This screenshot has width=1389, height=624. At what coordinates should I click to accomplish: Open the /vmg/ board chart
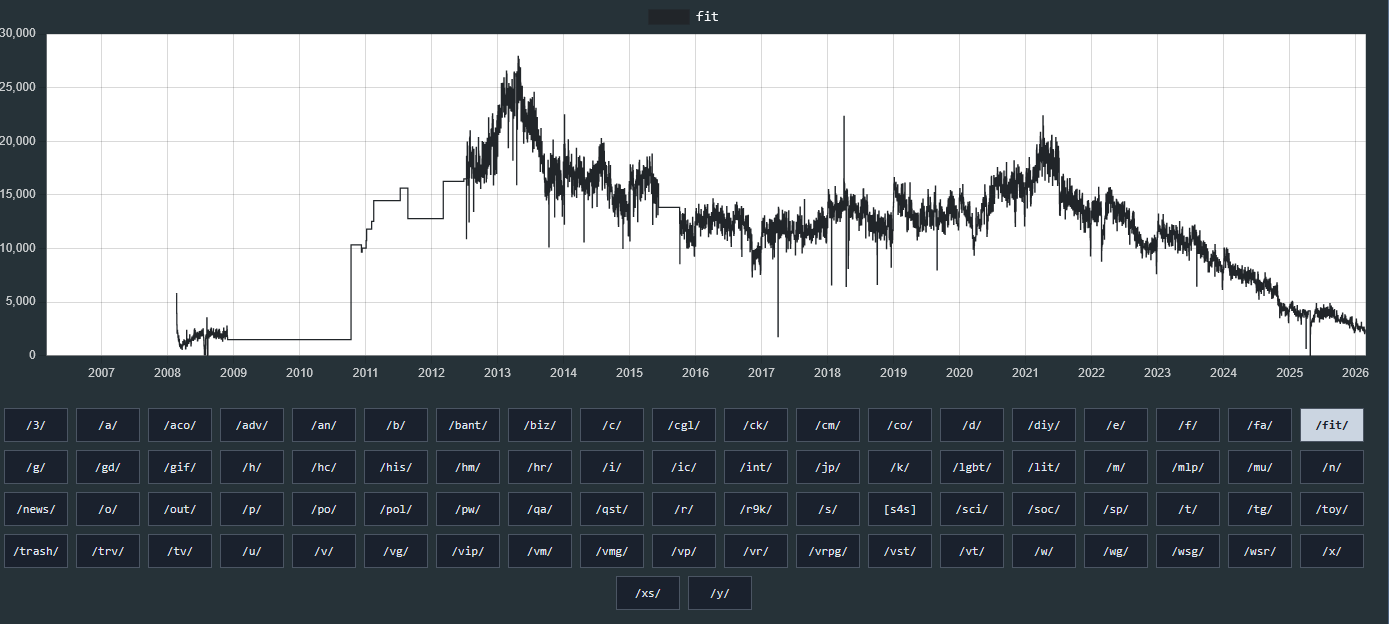(612, 551)
